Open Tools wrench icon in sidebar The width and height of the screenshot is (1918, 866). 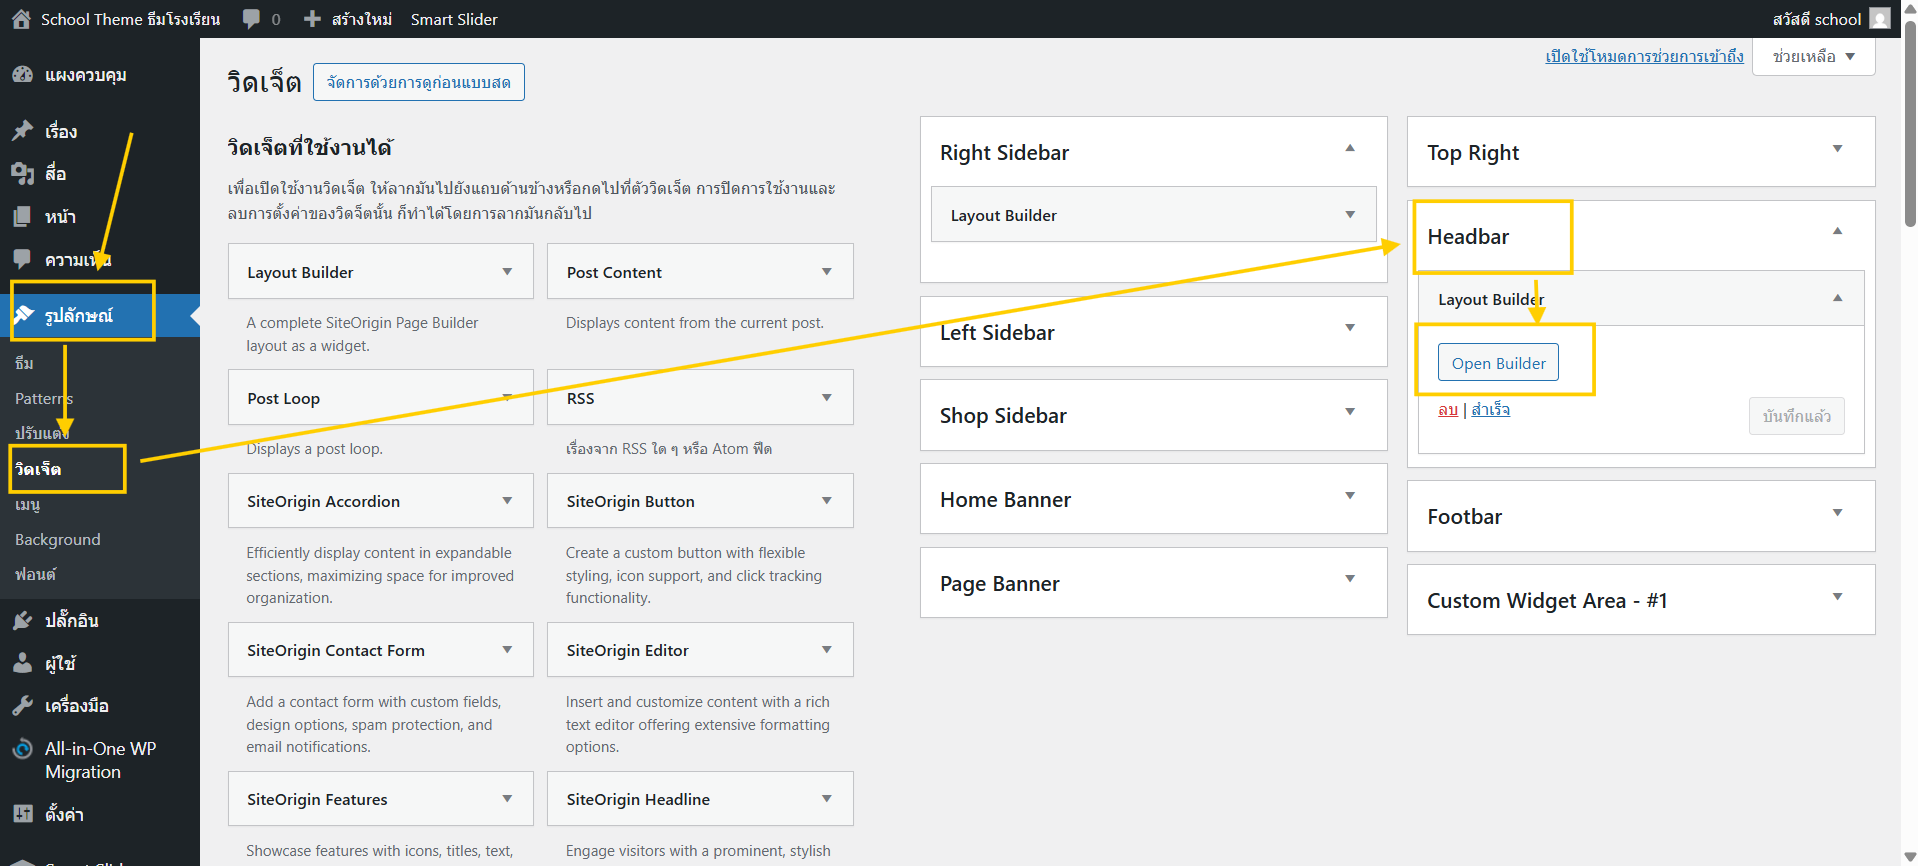coord(22,706)
